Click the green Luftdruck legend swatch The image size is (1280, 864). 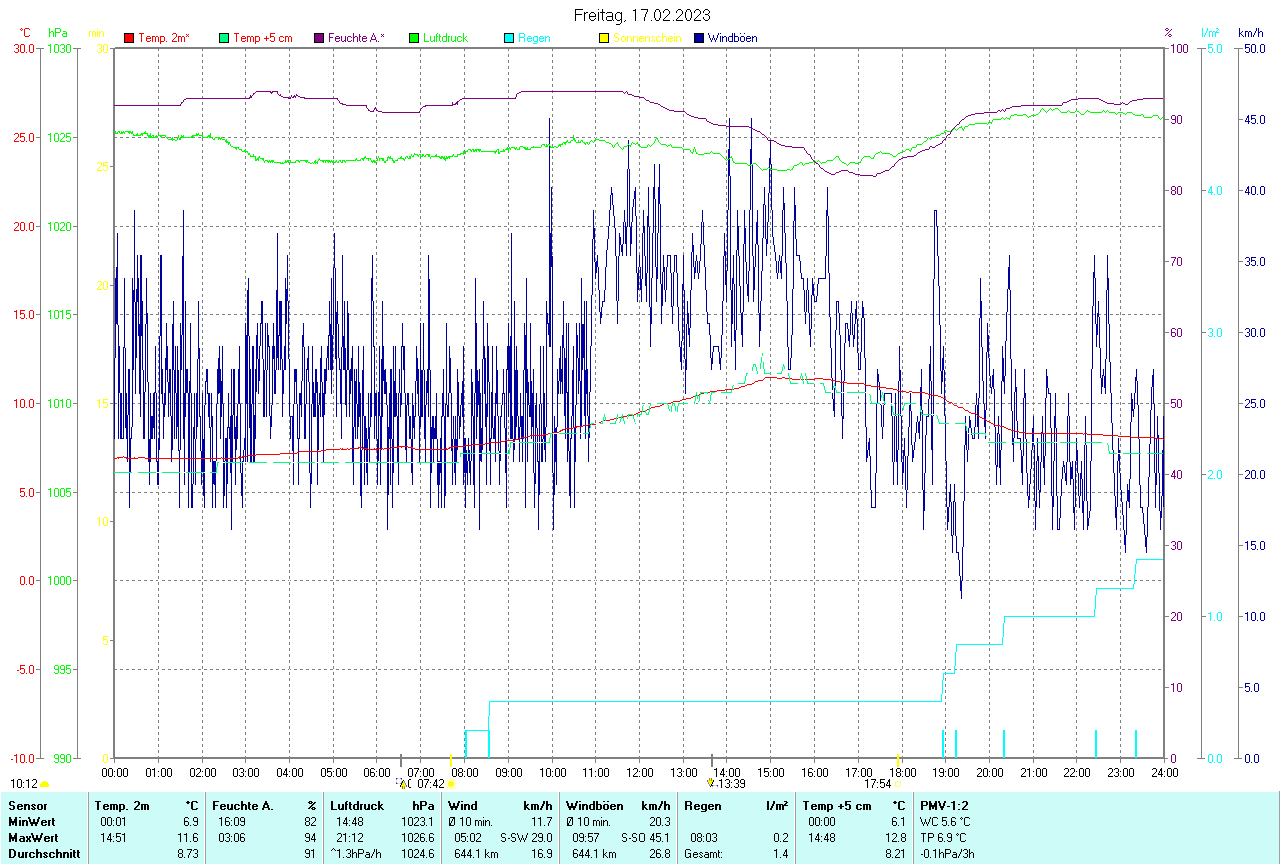[x=414, y=38]
